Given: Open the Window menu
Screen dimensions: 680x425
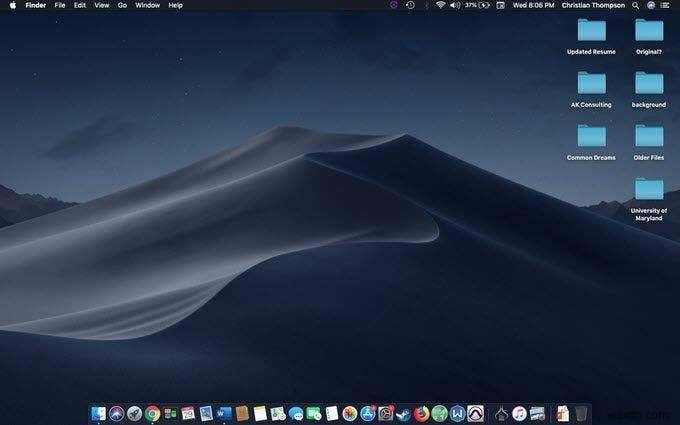Looking at the screenshot, I should pos(147,5).
